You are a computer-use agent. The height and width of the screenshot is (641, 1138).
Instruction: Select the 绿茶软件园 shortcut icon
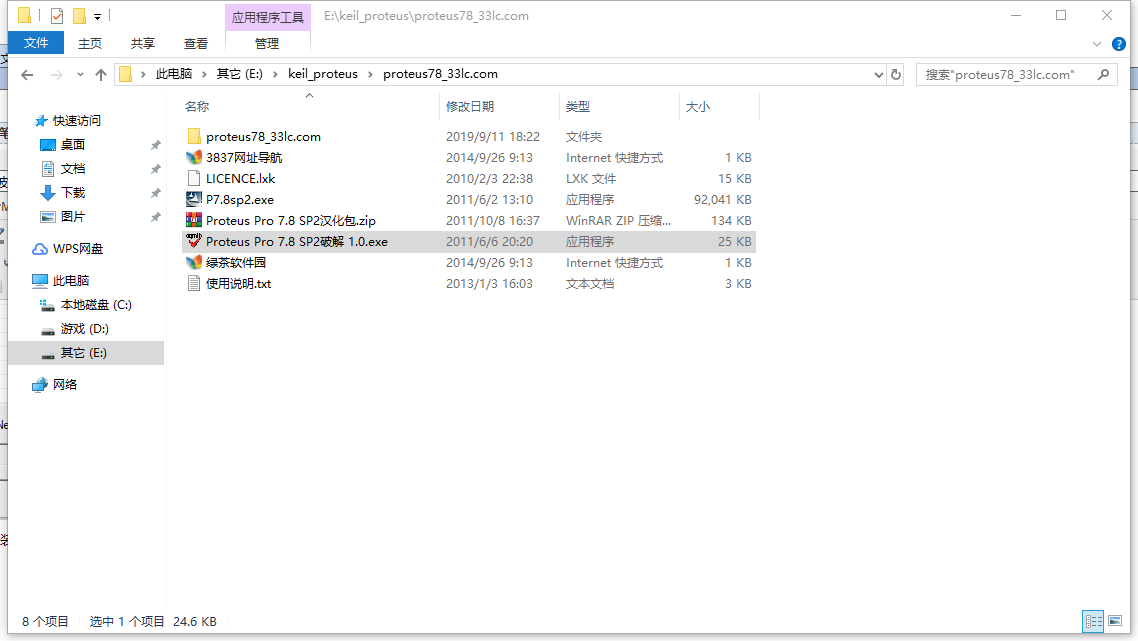(194, 263)
